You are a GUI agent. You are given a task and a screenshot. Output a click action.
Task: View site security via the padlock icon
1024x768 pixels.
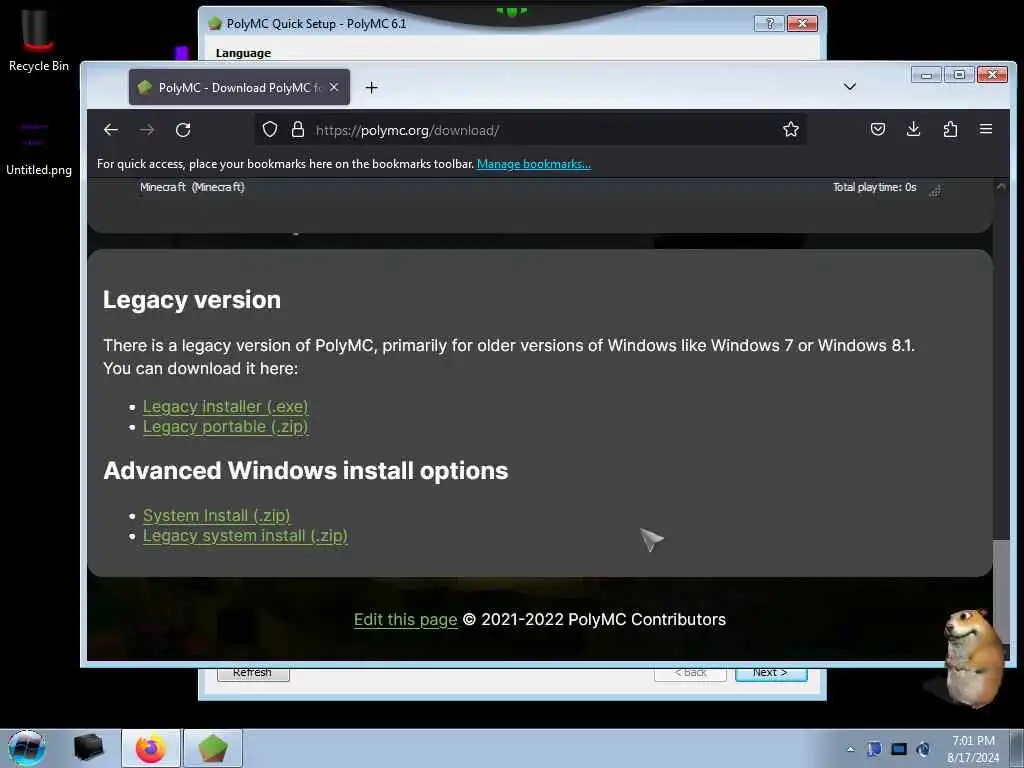pos(298,129)
